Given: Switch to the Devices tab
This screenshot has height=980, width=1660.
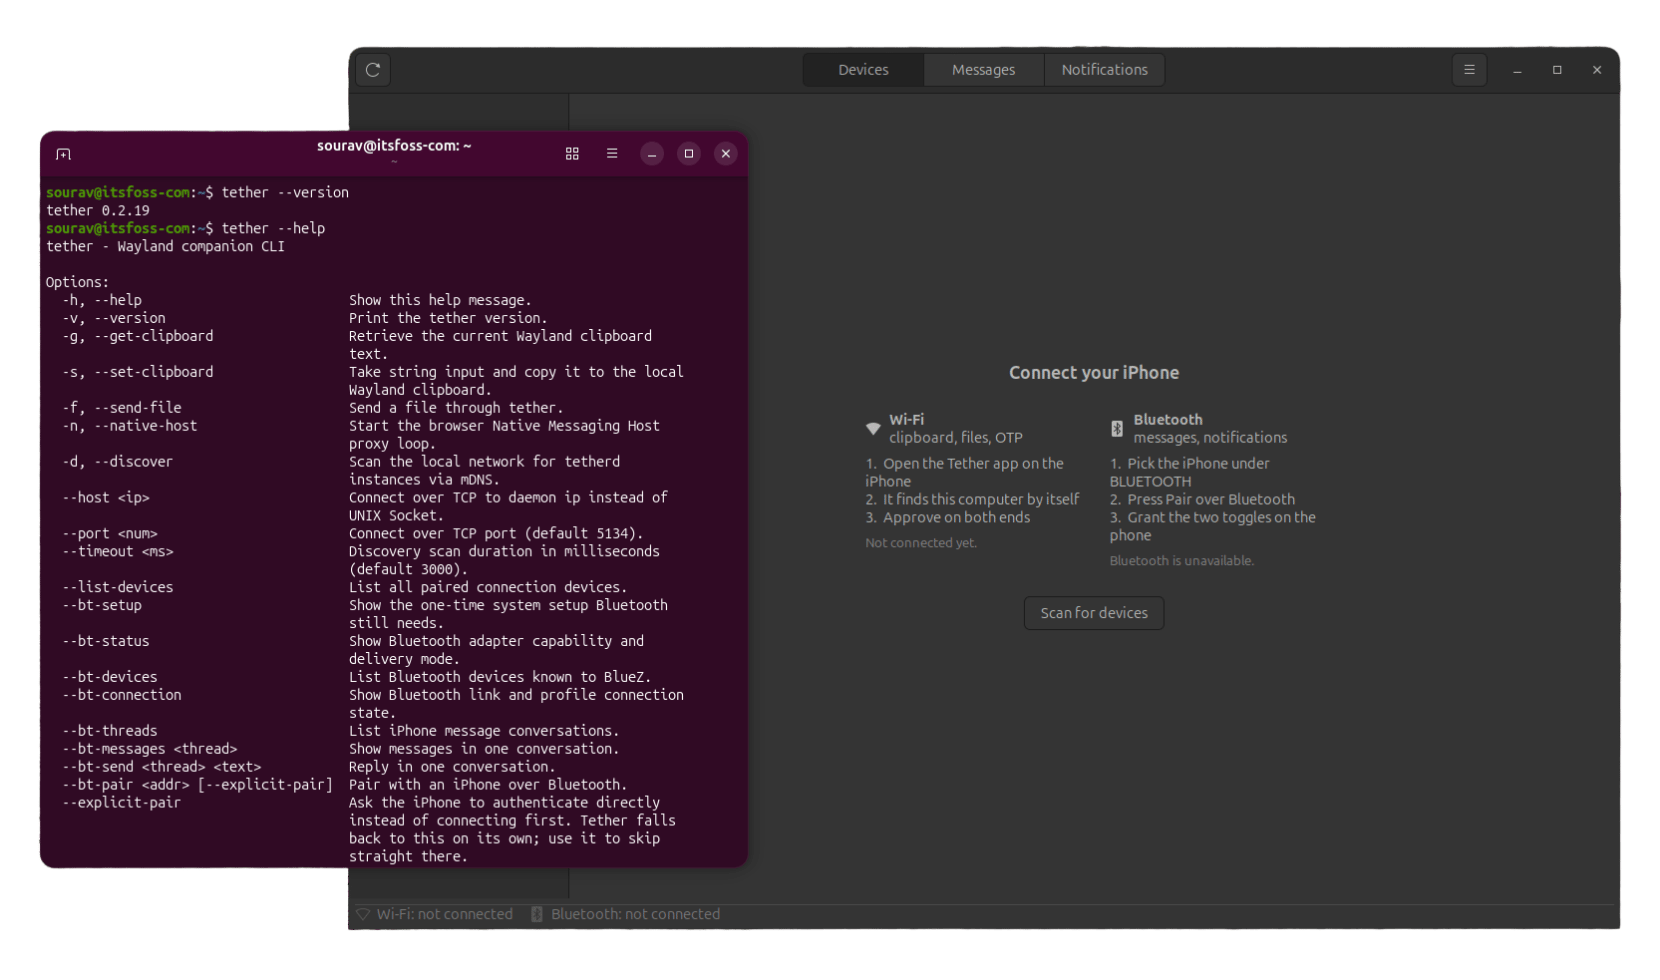Looking at the screenshot, I should tap(863, 70).
